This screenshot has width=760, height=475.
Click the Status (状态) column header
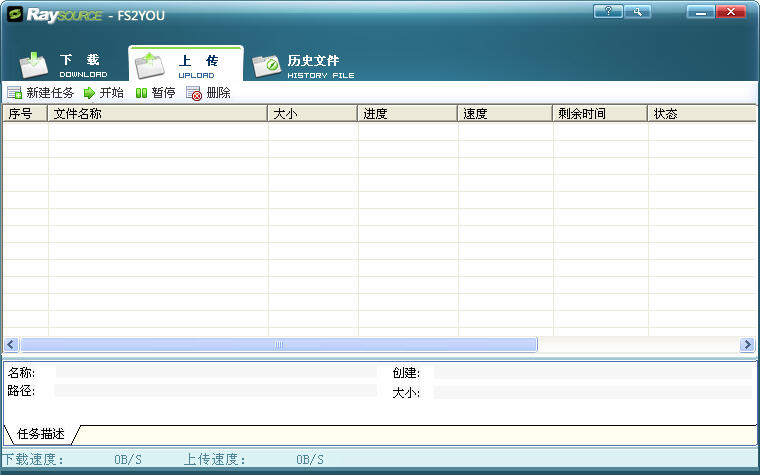(700, 114)
